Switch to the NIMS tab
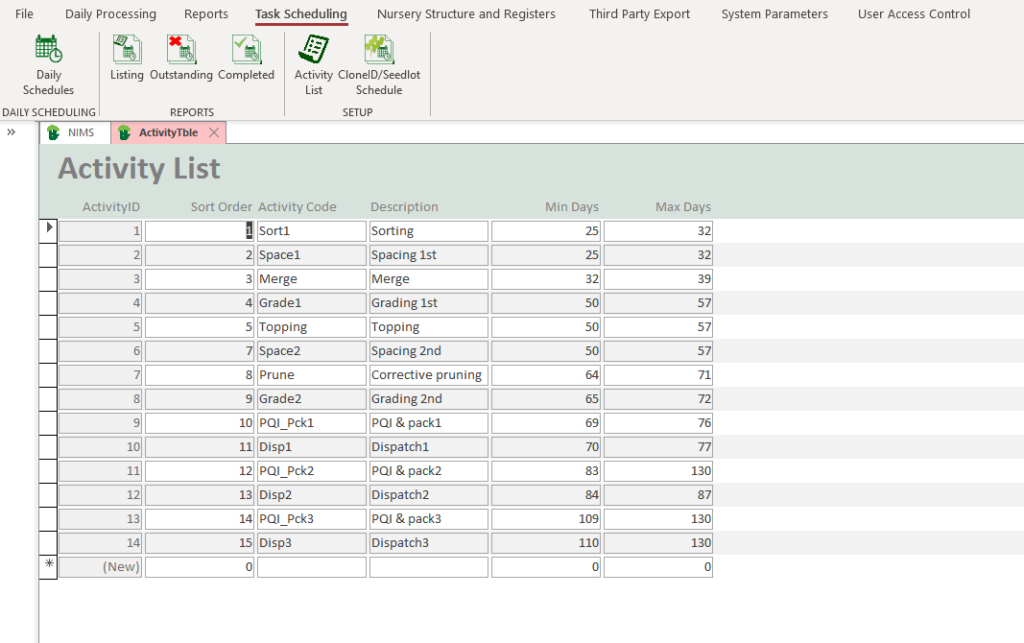The height and width of the screenshot is (643, 1024). click(x=72, y=133)
